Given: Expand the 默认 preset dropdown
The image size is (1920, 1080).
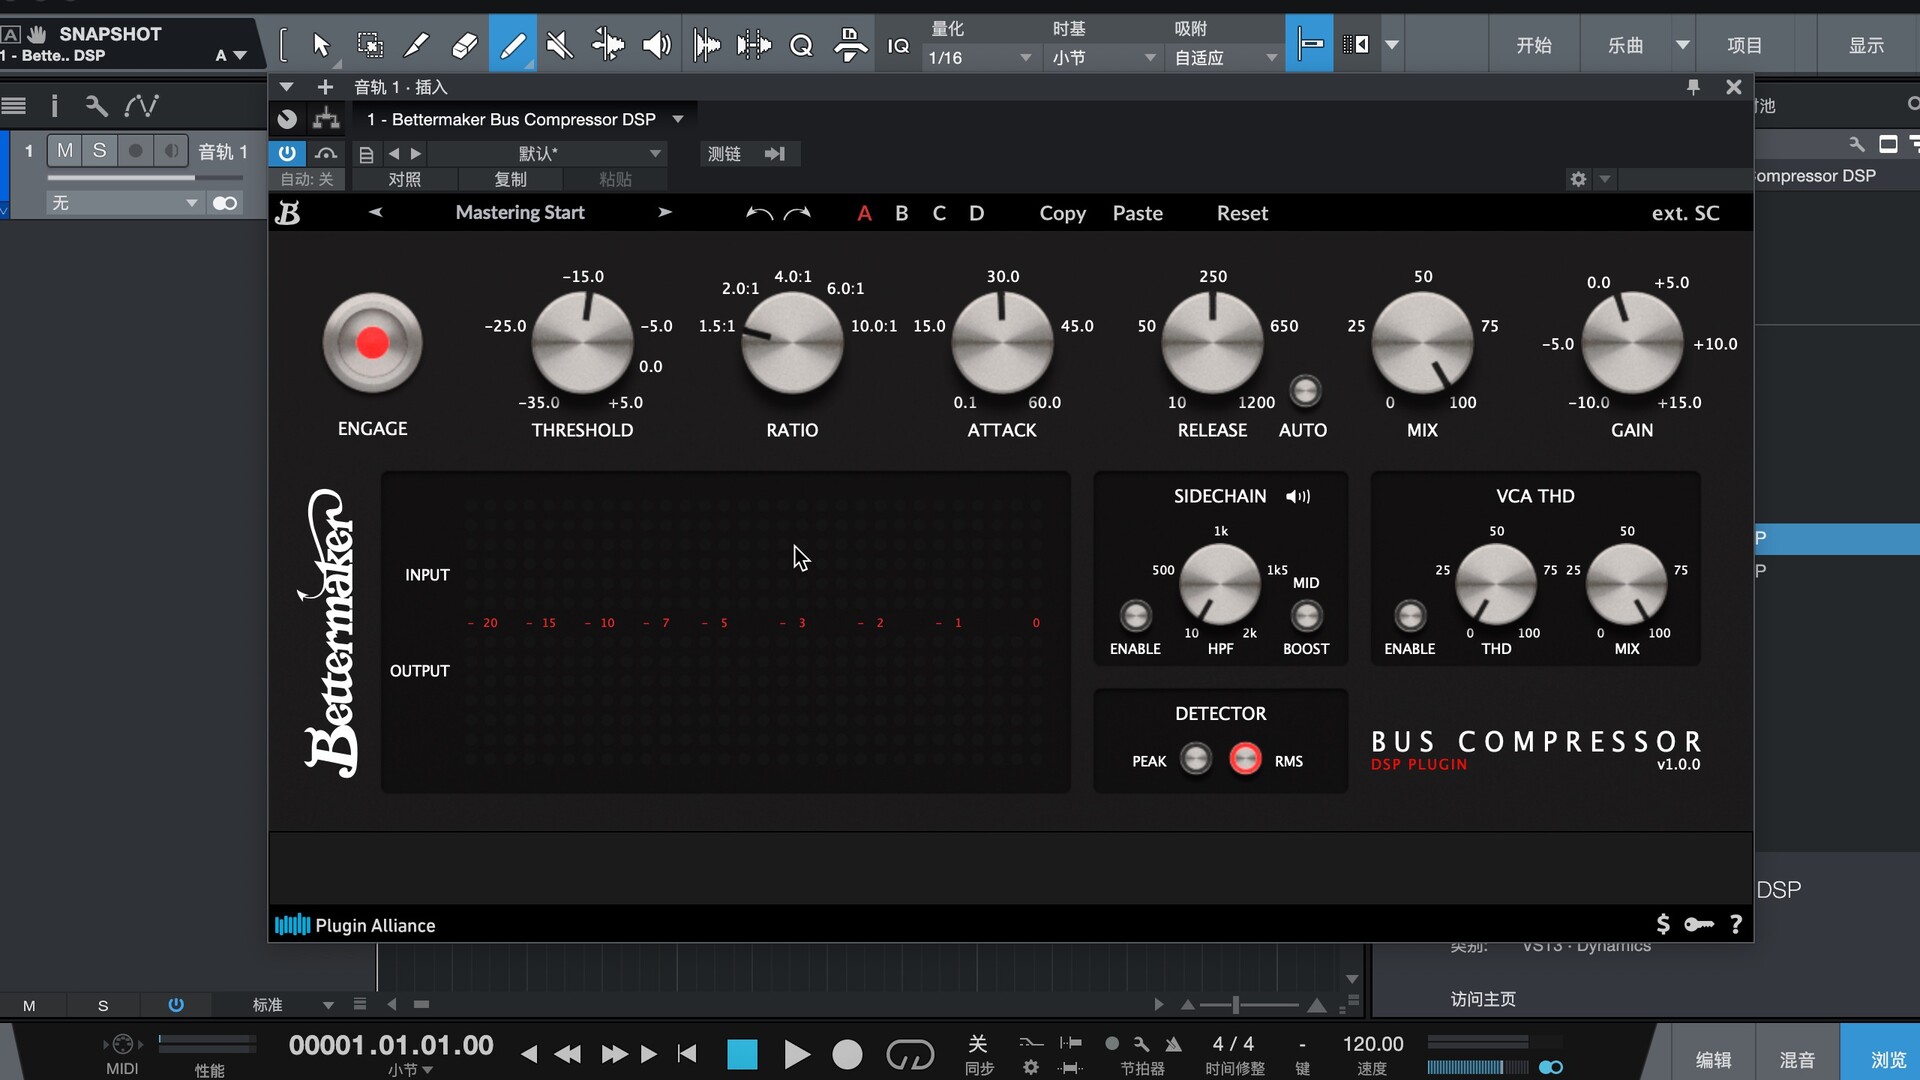Looking at the screenshot, I should coord(655,153).
